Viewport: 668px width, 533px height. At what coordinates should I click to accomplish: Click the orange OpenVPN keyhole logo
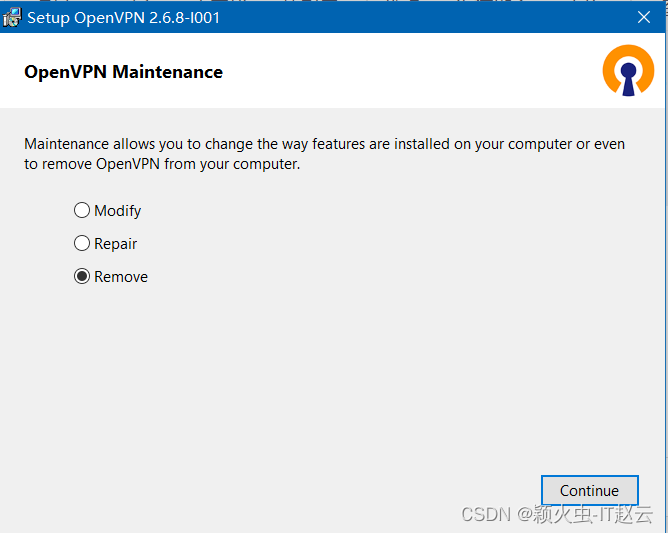pos(628,71)
